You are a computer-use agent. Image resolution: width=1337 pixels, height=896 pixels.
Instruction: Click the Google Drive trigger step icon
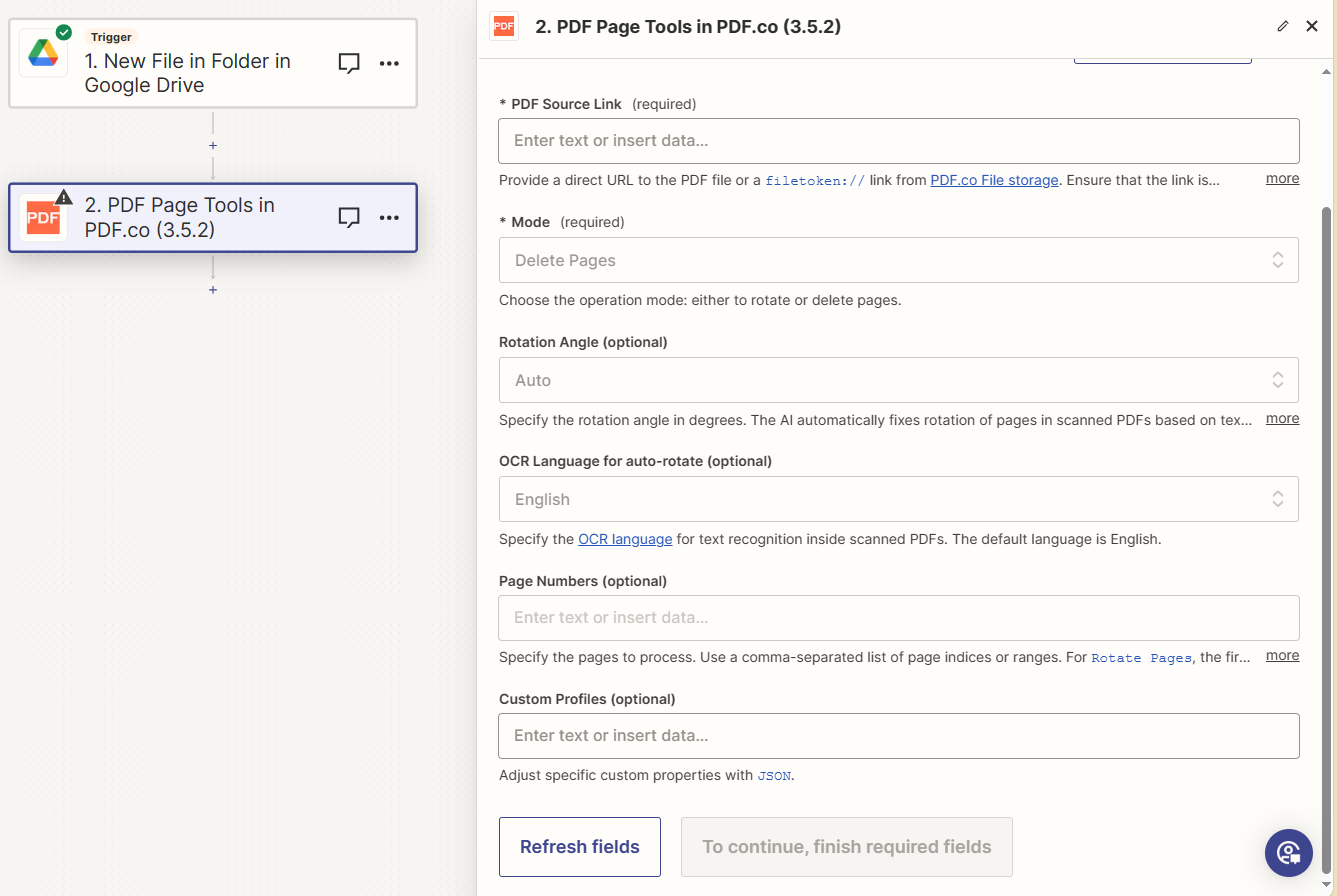click(43, 53)
